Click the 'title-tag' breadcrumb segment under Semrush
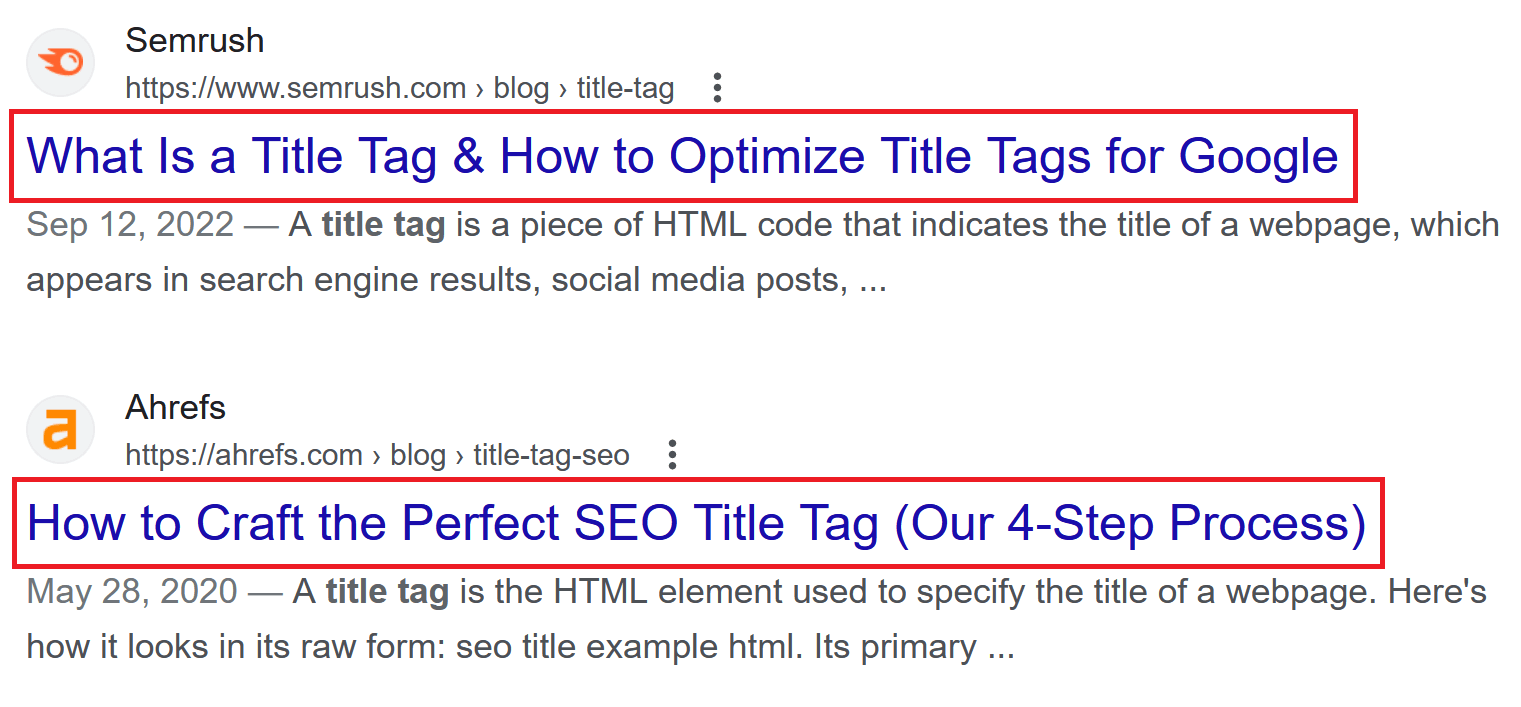1521x707 pixels. click(x=625, y=89)
